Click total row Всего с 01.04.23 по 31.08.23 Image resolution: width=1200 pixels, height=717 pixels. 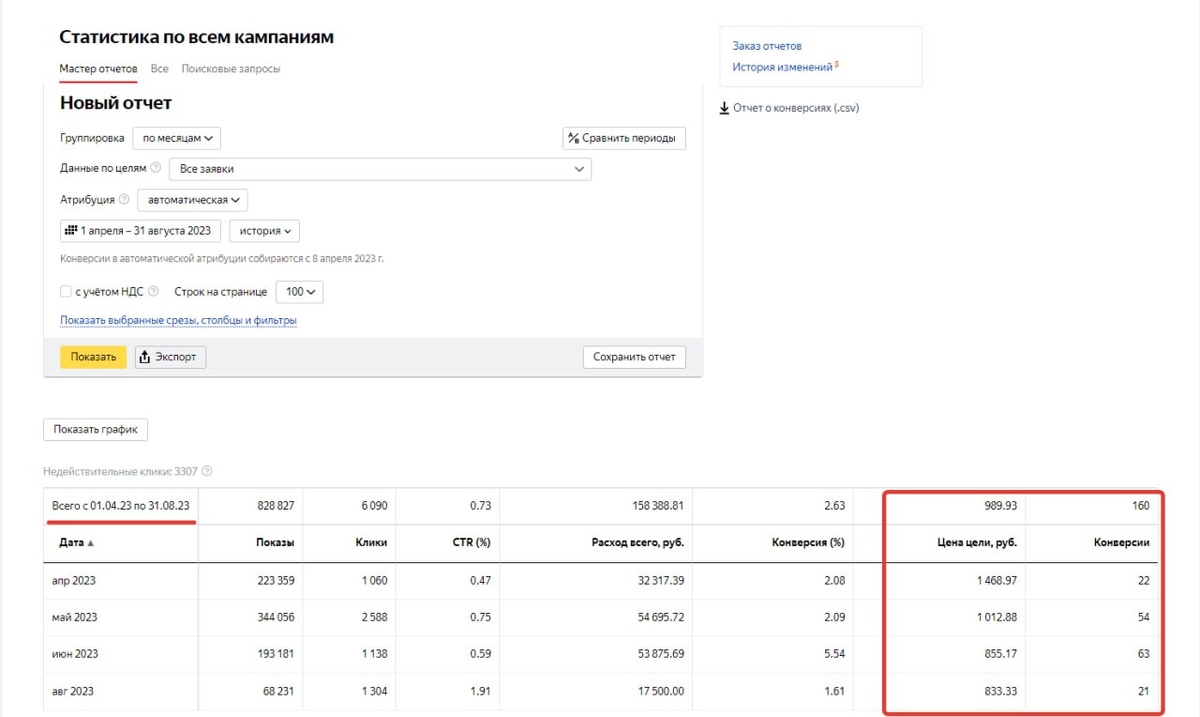tap(121, 506)
